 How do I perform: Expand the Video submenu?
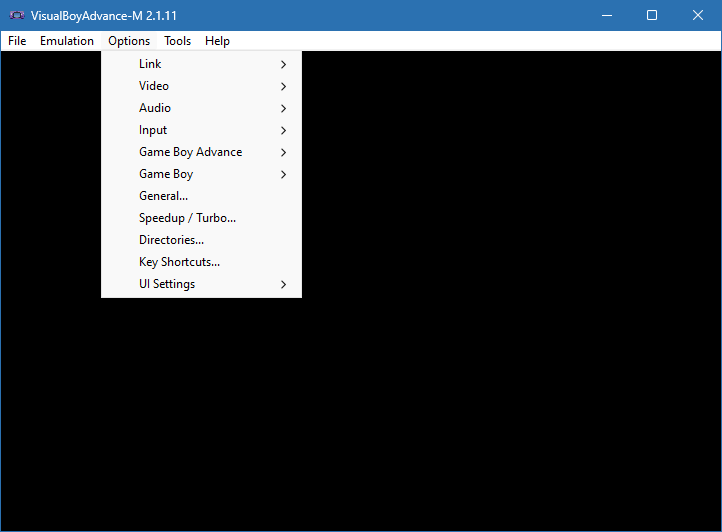[201, 86]
